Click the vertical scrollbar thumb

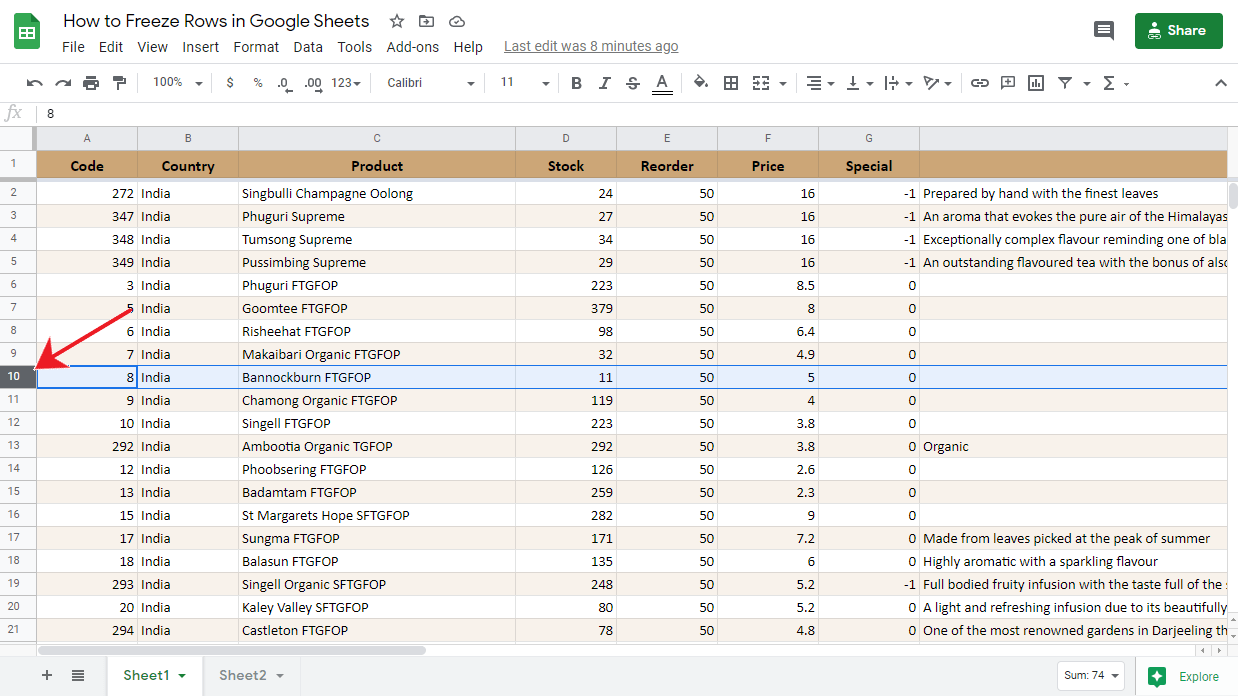(1232, 194)
